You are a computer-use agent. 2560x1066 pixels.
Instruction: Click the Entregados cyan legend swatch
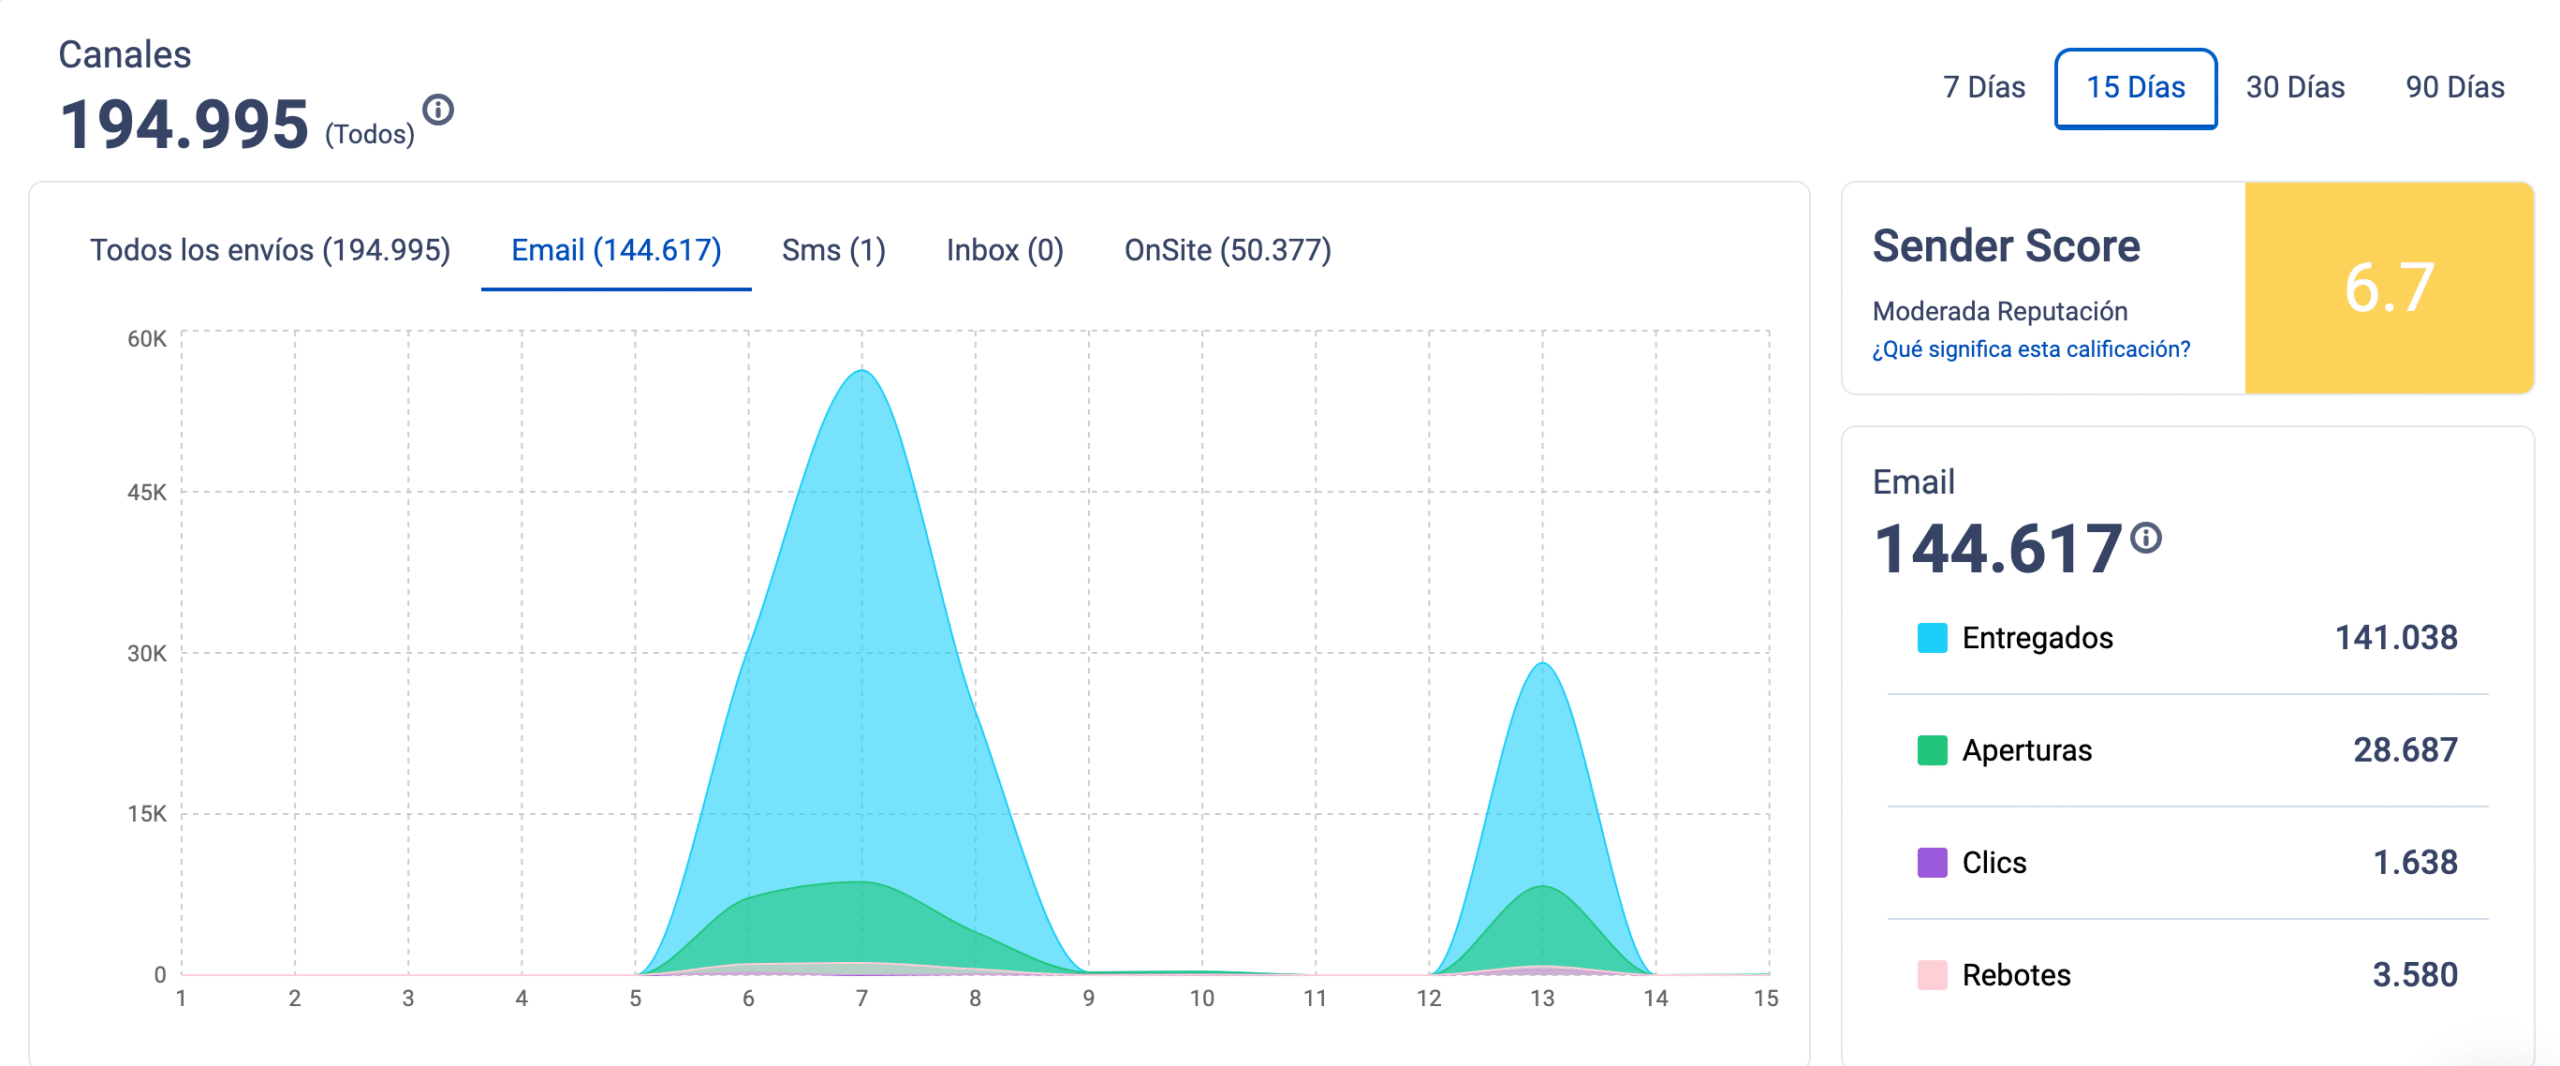click(1930, 638)
